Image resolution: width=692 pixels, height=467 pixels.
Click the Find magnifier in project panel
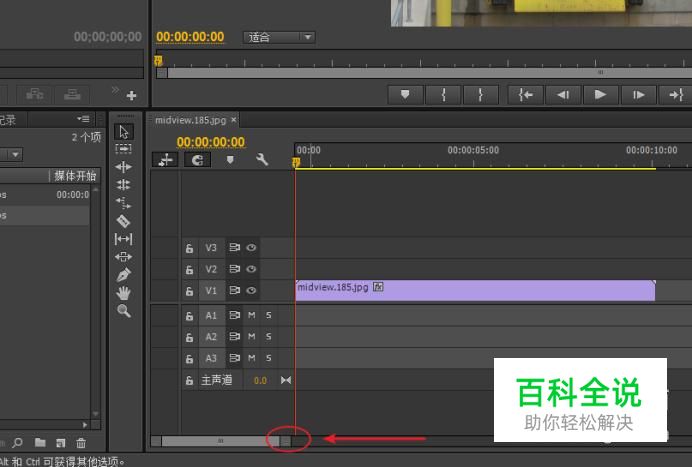coord(18,442)
